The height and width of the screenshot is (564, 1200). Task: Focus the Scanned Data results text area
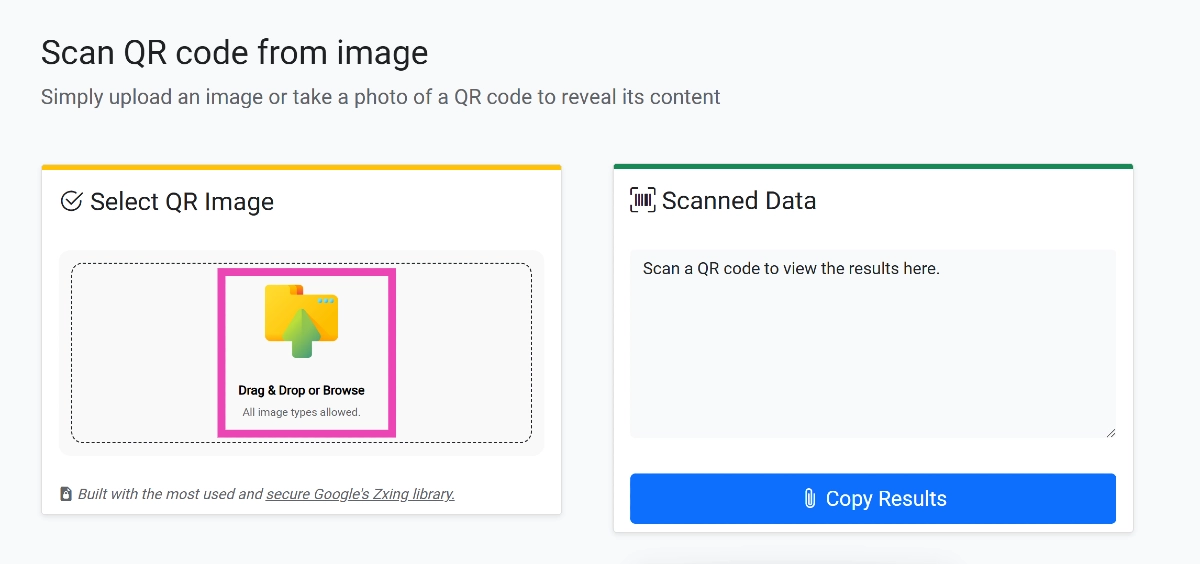pos(872,344)
